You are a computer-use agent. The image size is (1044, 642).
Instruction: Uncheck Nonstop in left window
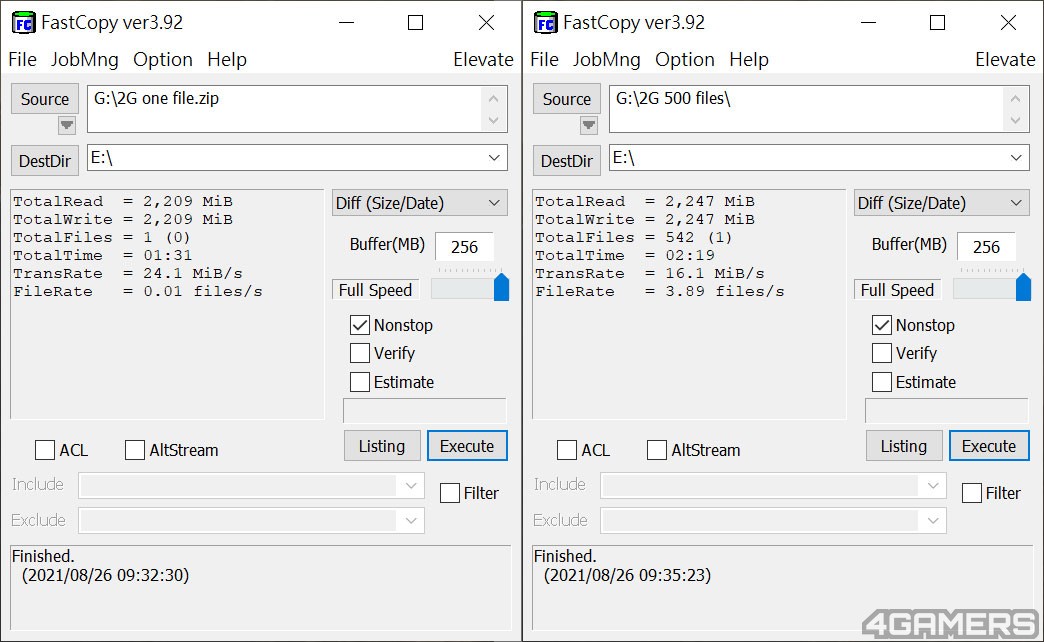click(360, 325)
